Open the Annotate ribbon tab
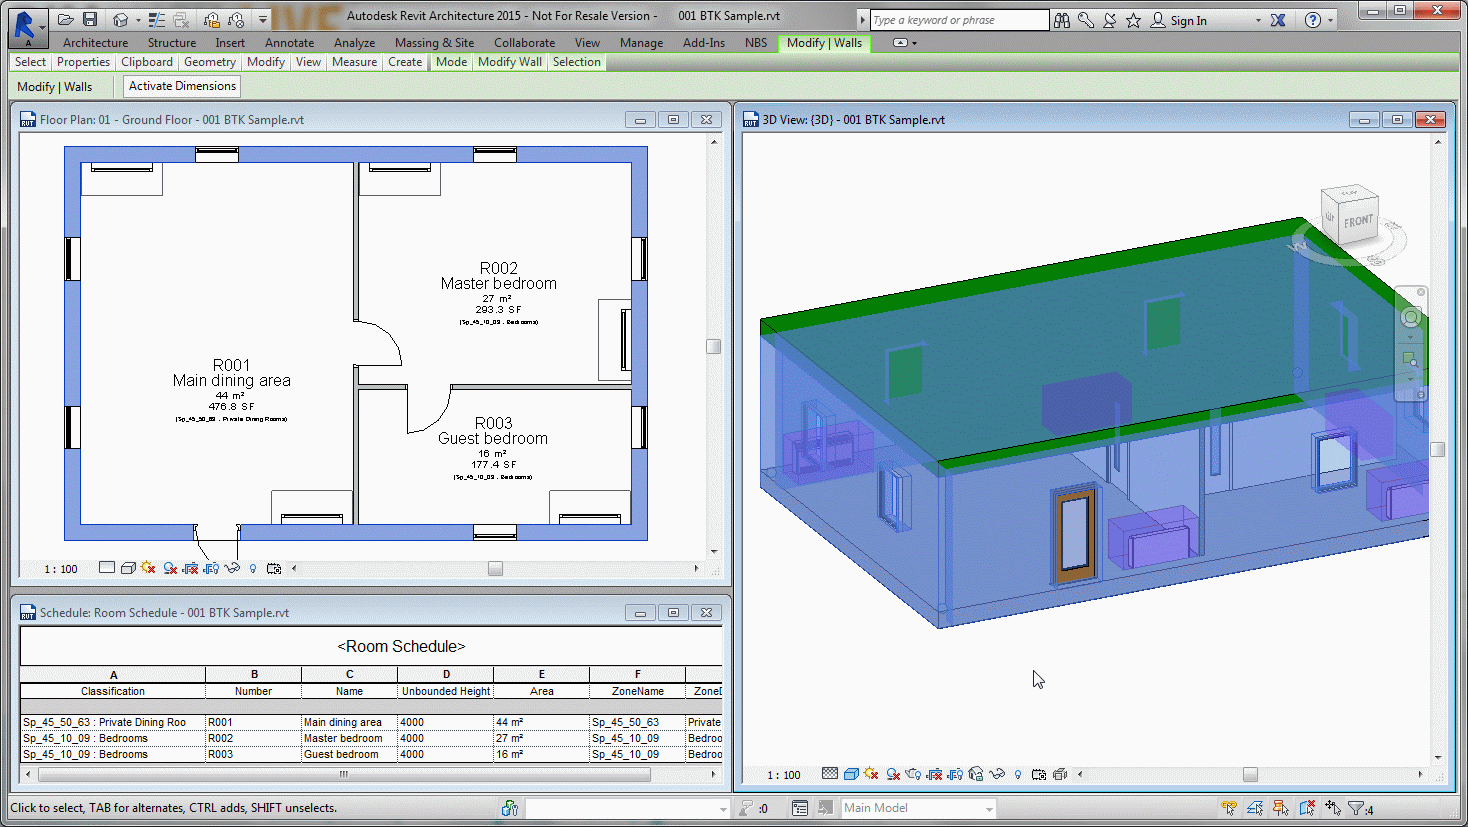 289,43
